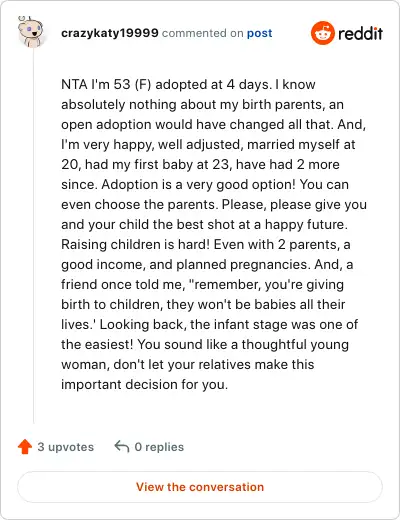Open the crazykaty19999 username profile

tap(110, 33)
